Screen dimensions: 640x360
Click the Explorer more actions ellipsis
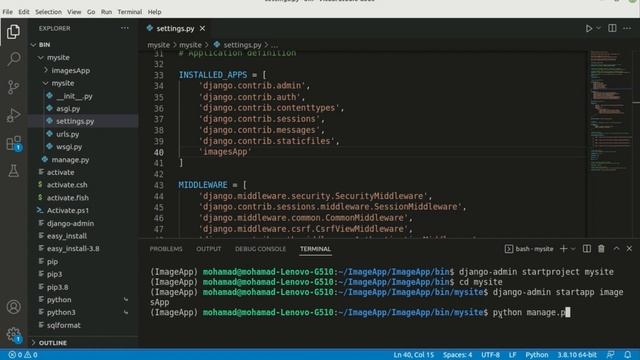(124, 28)
